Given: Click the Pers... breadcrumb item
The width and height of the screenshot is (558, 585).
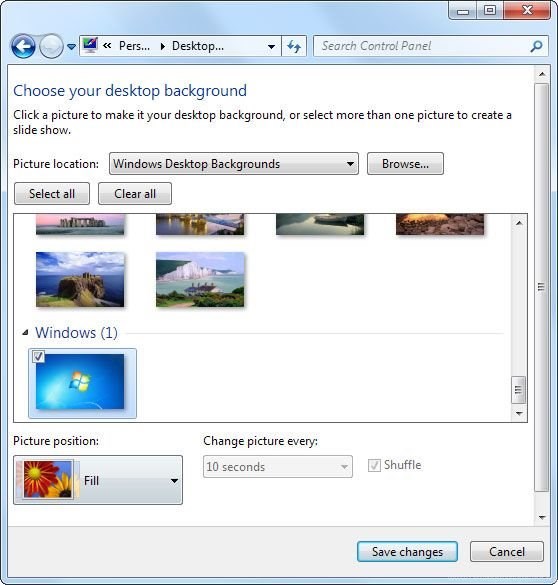Looking at the screenshot, I should (134, 46).
